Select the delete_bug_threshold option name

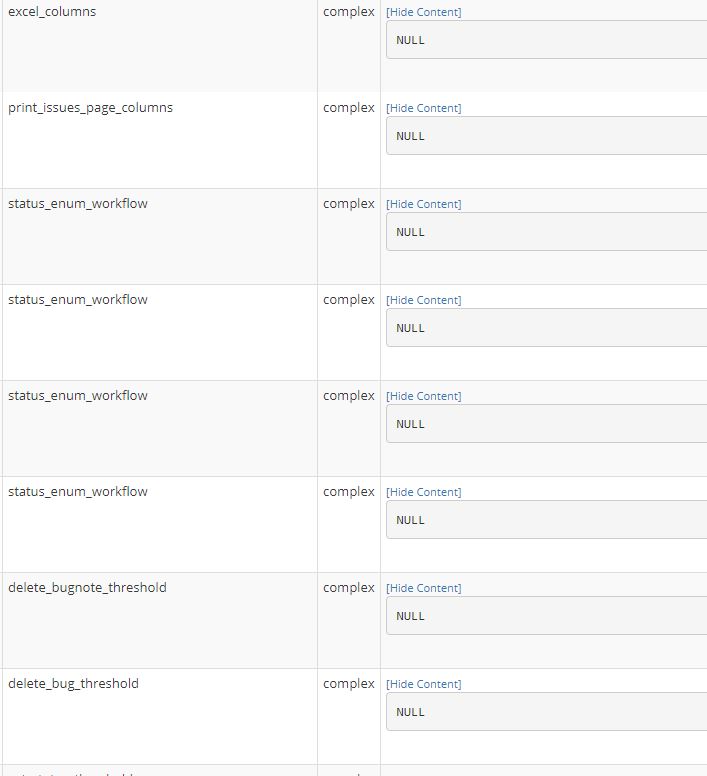73,684
